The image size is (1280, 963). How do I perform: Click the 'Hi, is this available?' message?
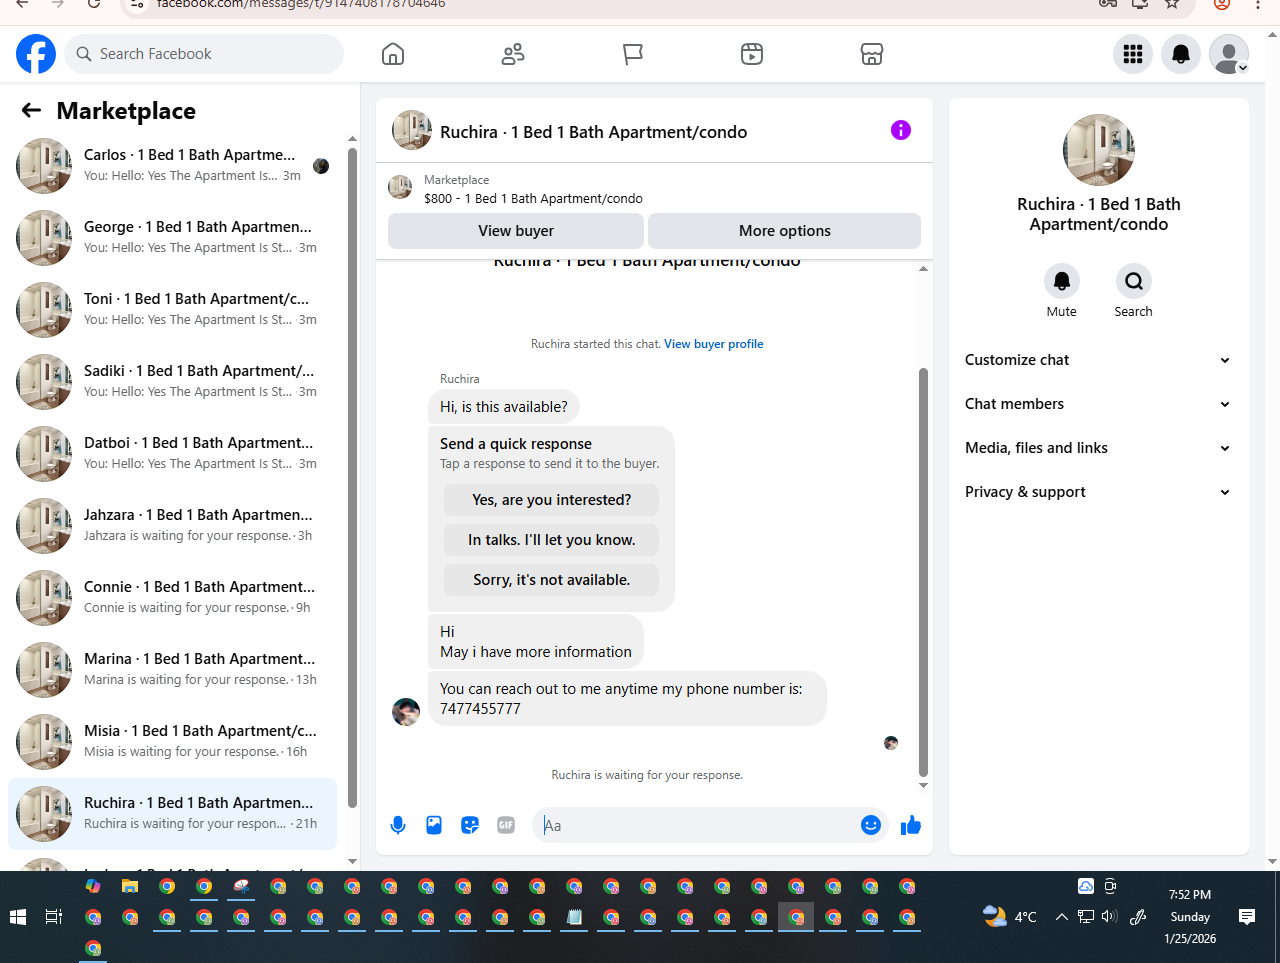pos(504,407)
